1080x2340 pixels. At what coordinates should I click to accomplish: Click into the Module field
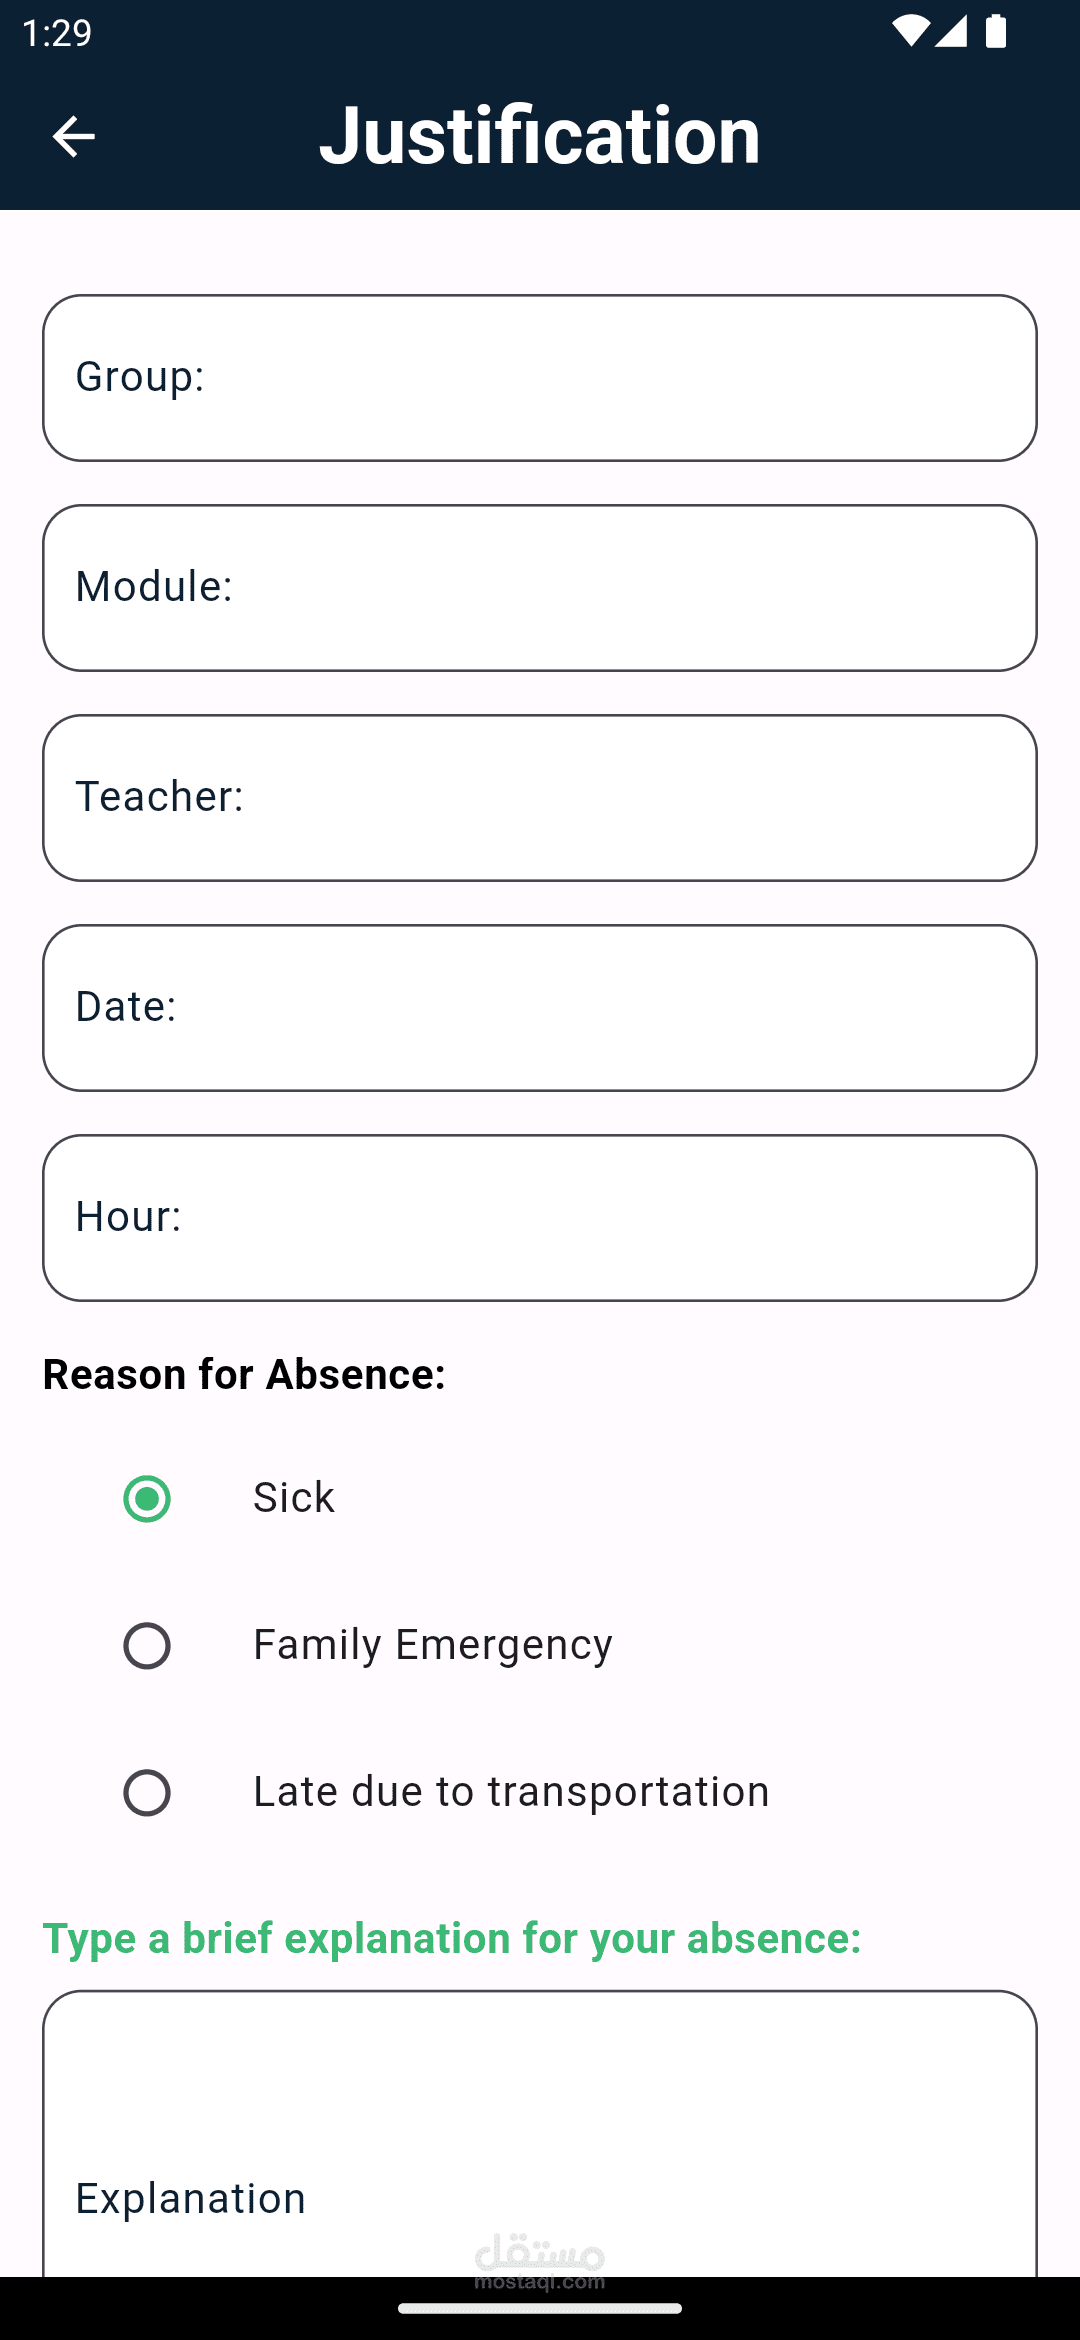(x=540, y=588)
